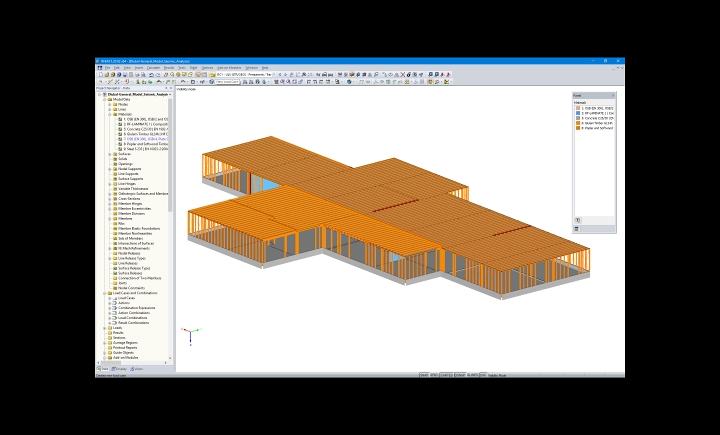Viewport: 720px width, 435px height.
Task: Click the Redo arrow icon
Action: pyautogui.click(x=158, y=74)
